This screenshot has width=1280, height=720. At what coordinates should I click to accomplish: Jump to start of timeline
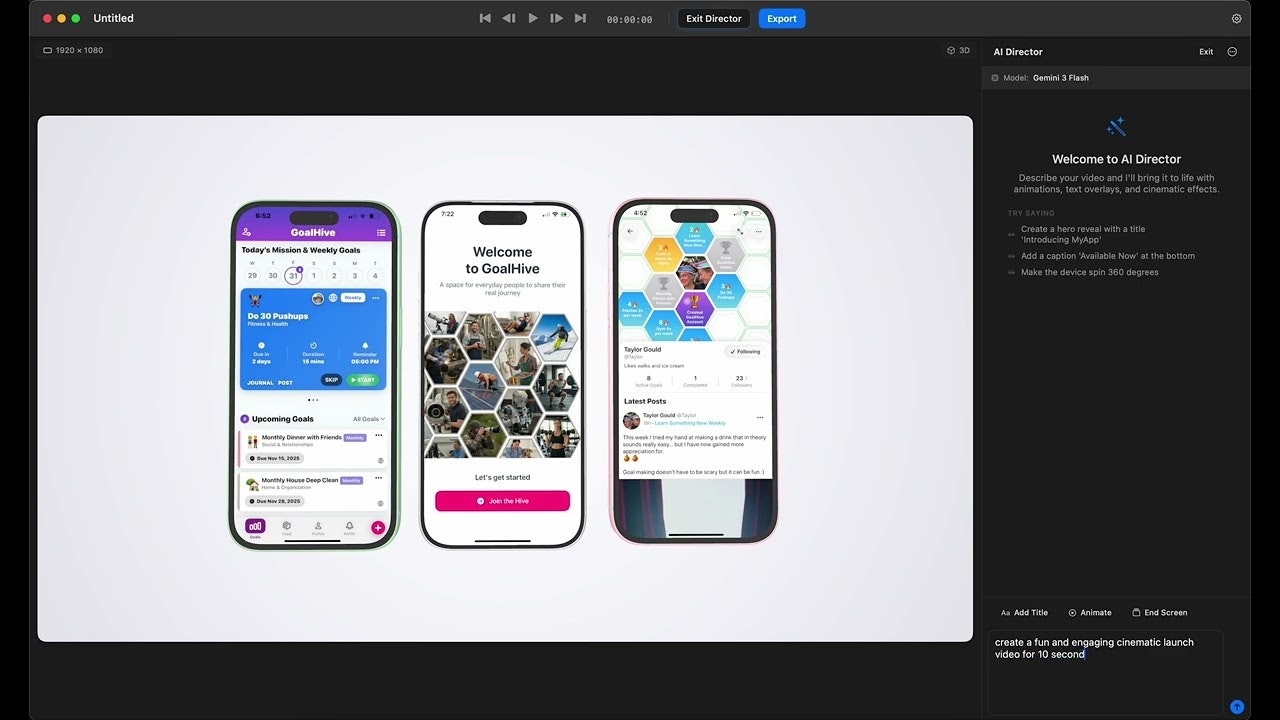[x=485, y=18]
